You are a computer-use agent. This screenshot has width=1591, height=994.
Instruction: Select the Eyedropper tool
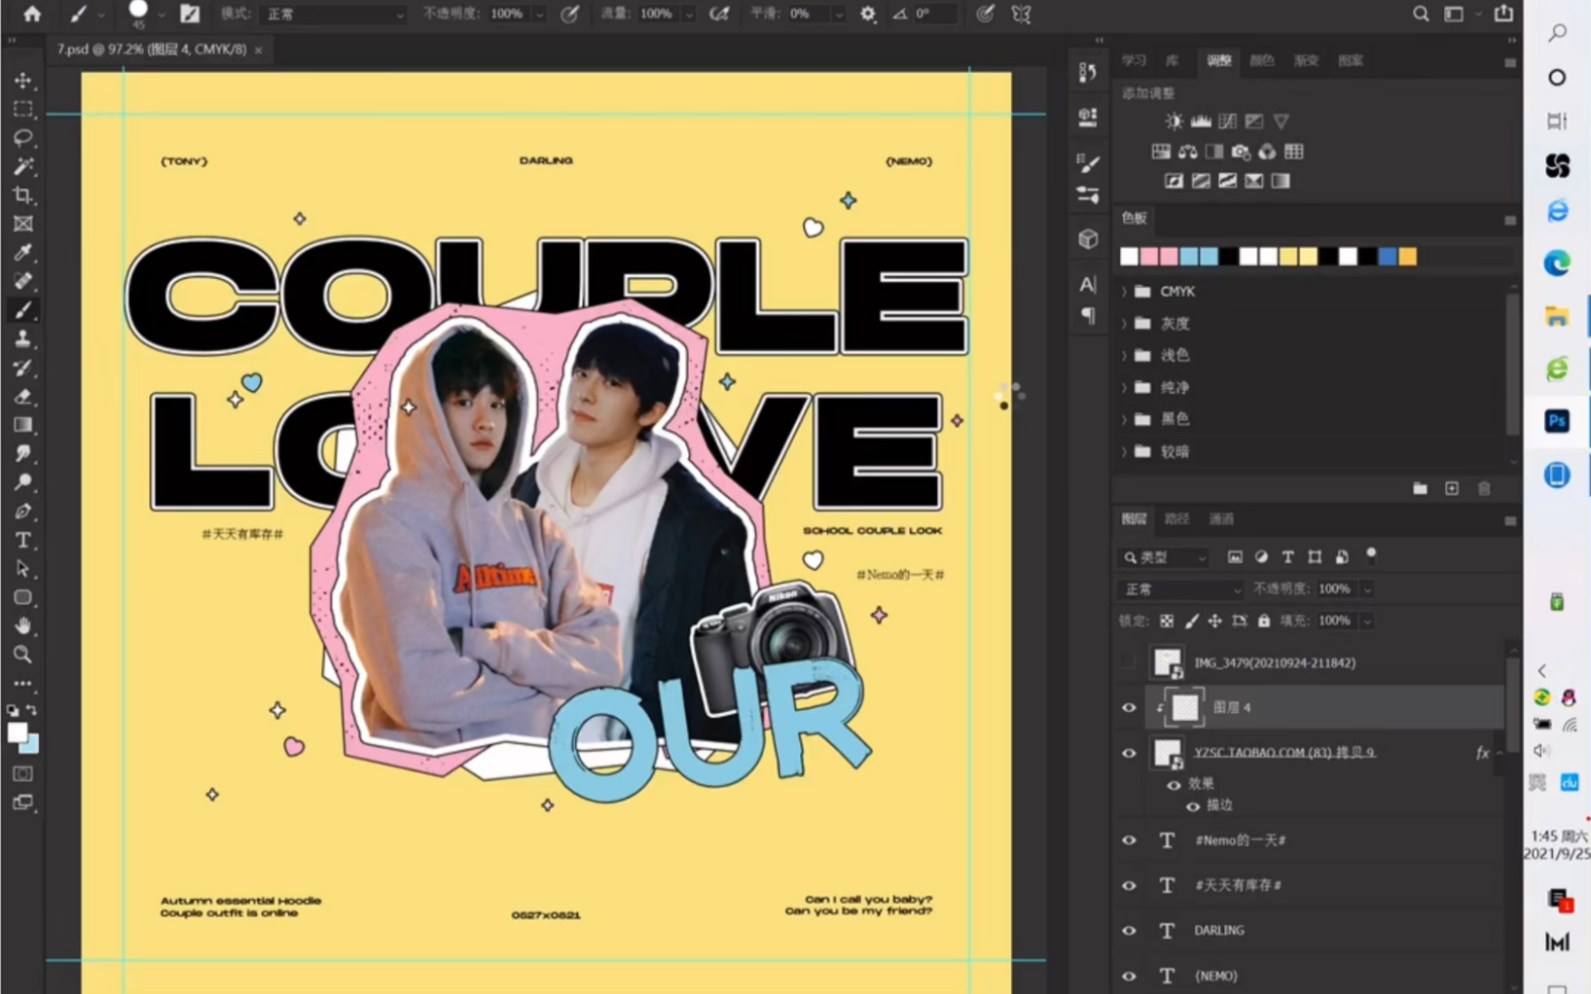pos(22,252)
